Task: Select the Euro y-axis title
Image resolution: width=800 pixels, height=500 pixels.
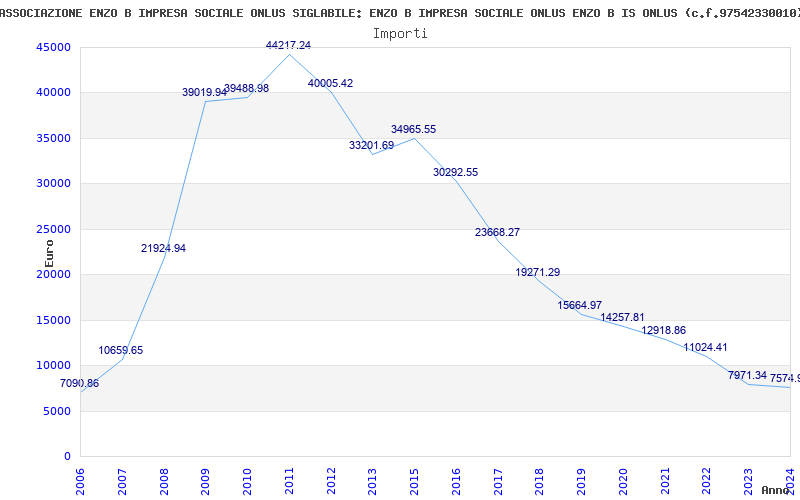Action: (49, 254)
